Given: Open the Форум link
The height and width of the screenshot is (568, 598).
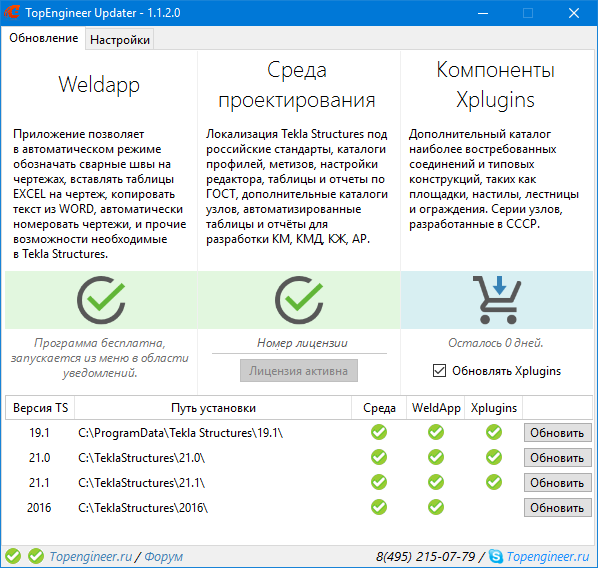Looking at the screenshot, I should [164, 557].
